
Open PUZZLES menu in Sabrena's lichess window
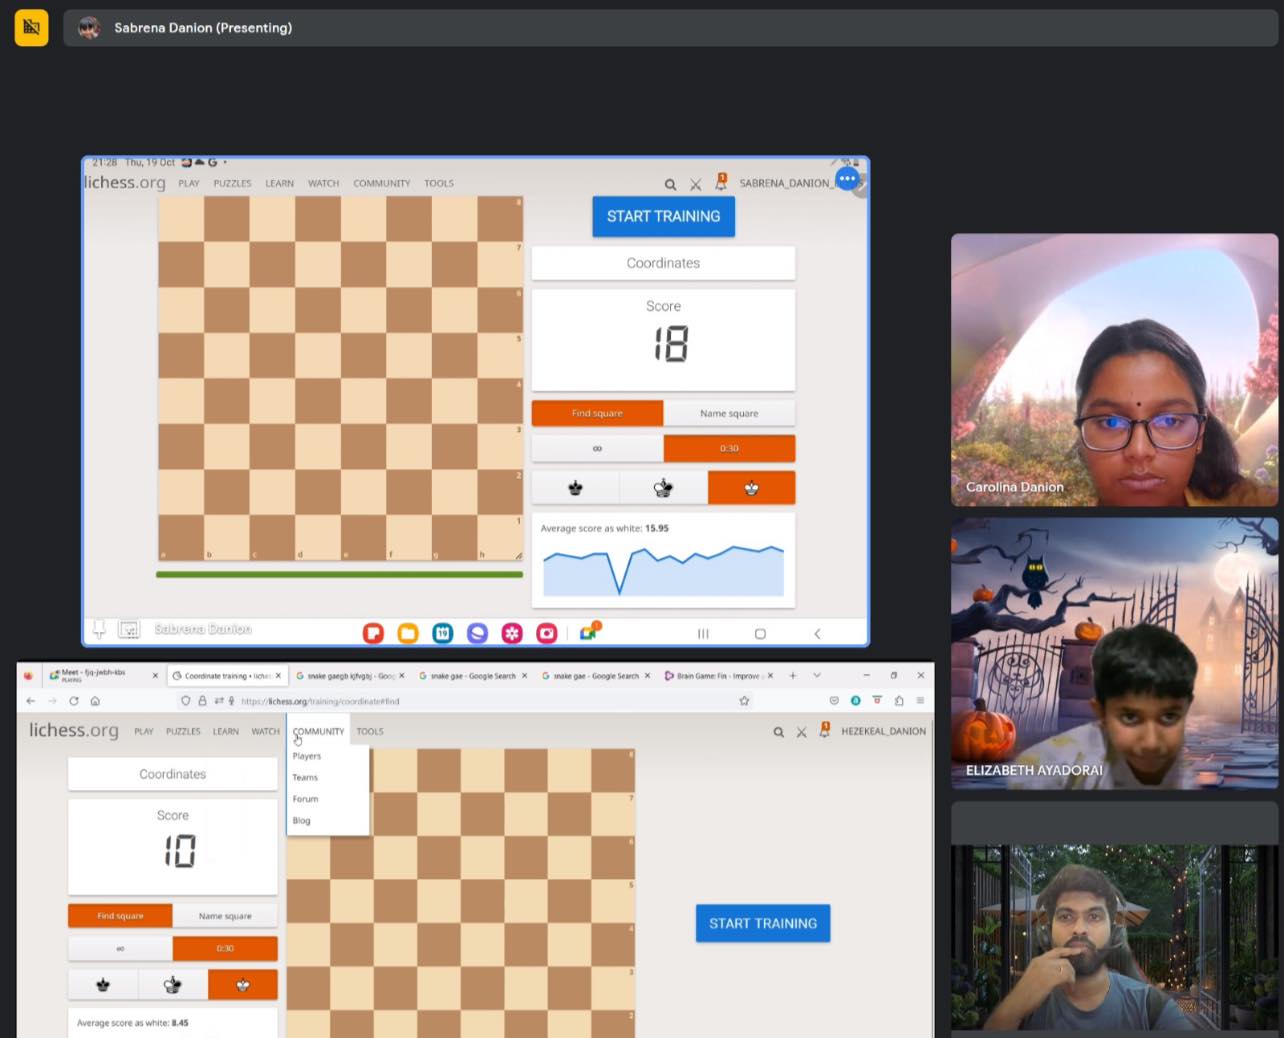(232, 184)
